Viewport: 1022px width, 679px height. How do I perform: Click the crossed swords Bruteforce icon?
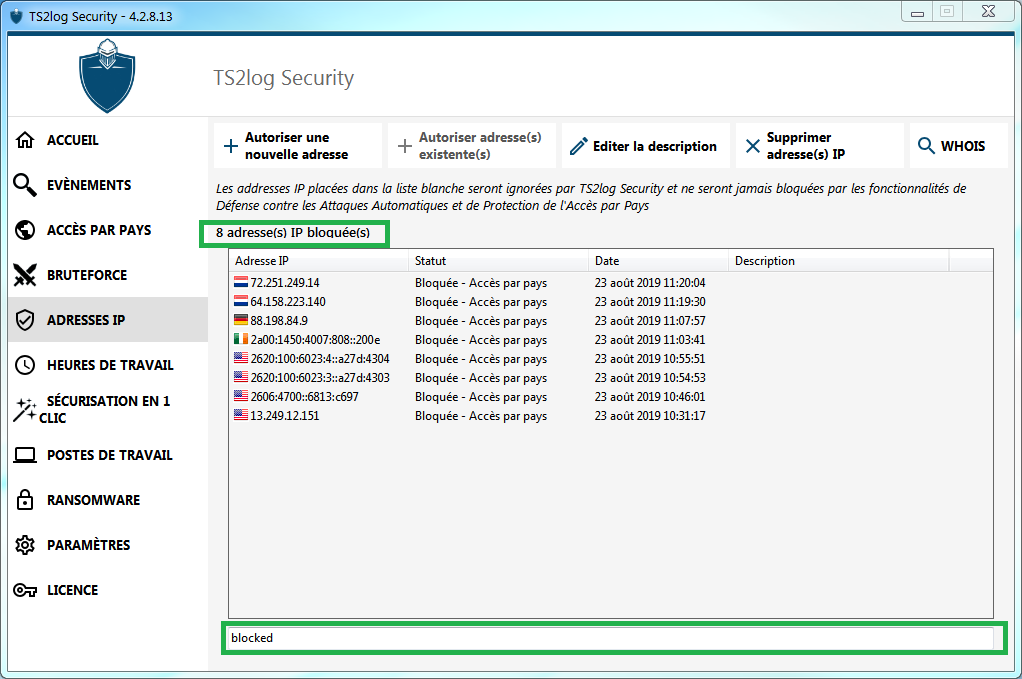tap(25, 275)
